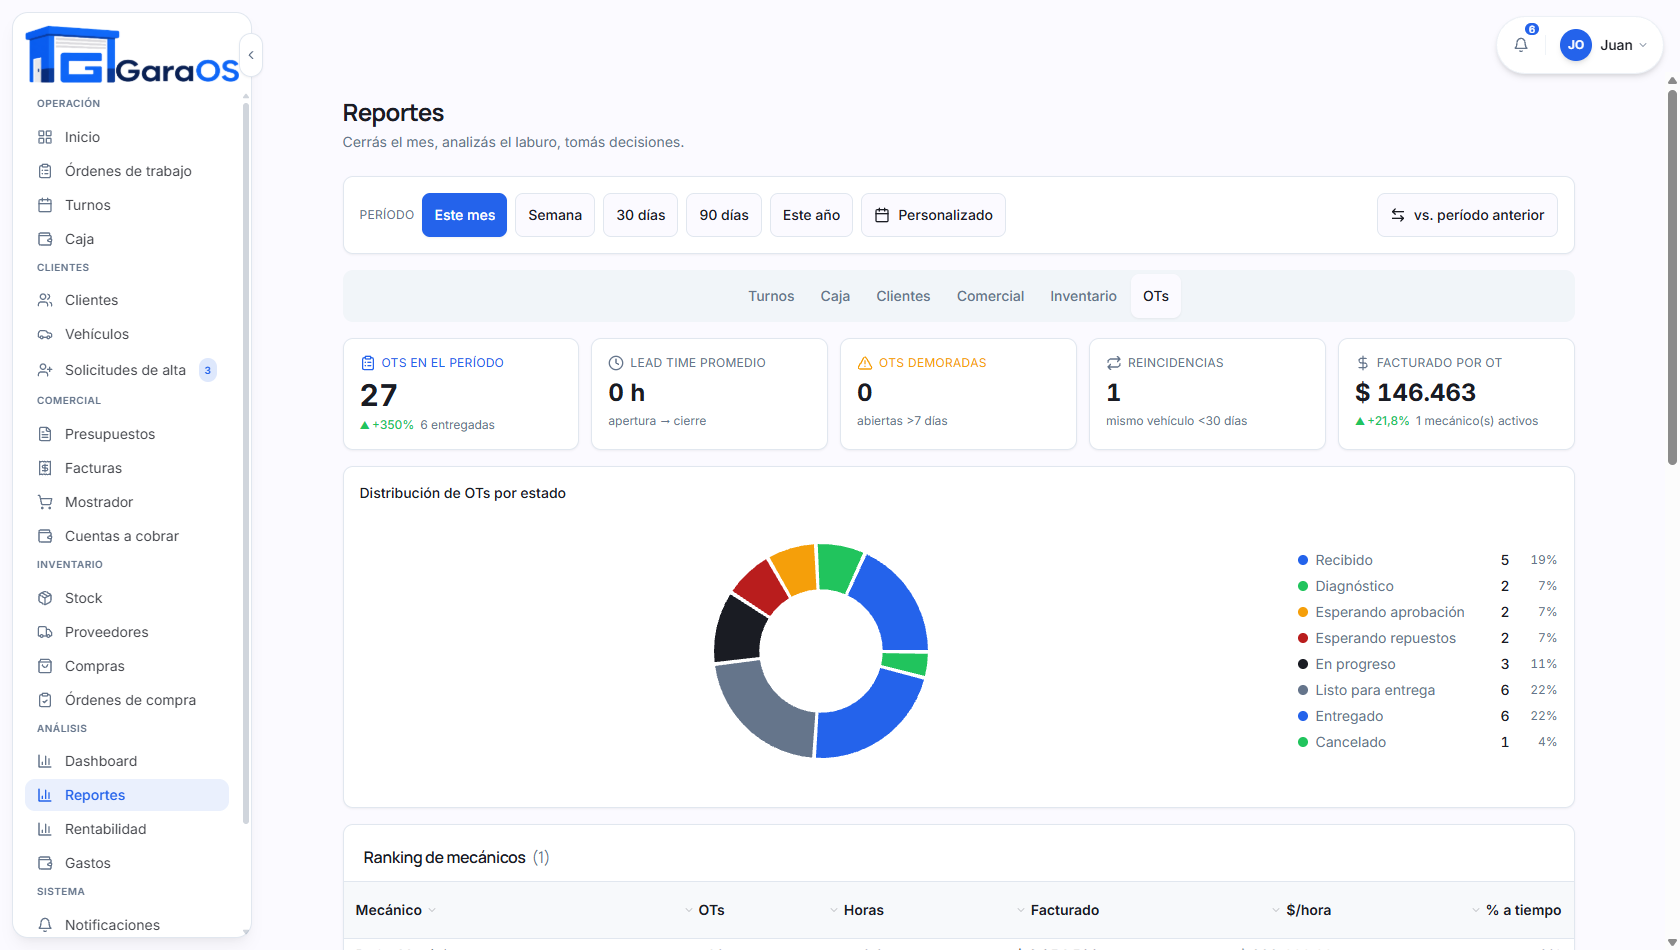Viewport: 1680px width, 950px height.
Task: Select the 90 días period option
Action: tap(724, 215)
